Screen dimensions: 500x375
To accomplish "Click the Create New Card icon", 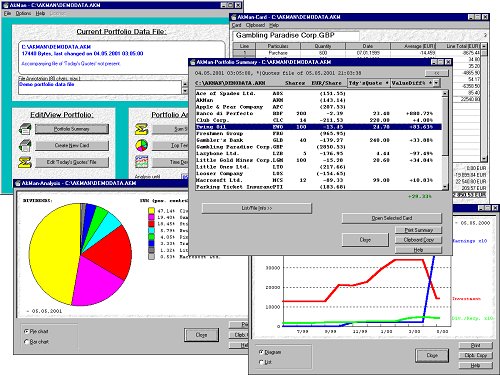I will point(25,146).
